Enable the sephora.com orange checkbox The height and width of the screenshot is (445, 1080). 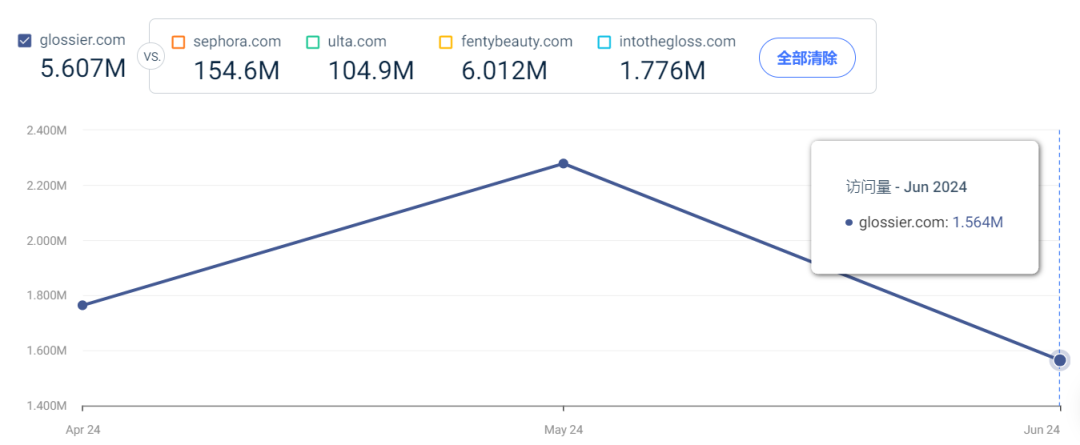coord(179,42)
